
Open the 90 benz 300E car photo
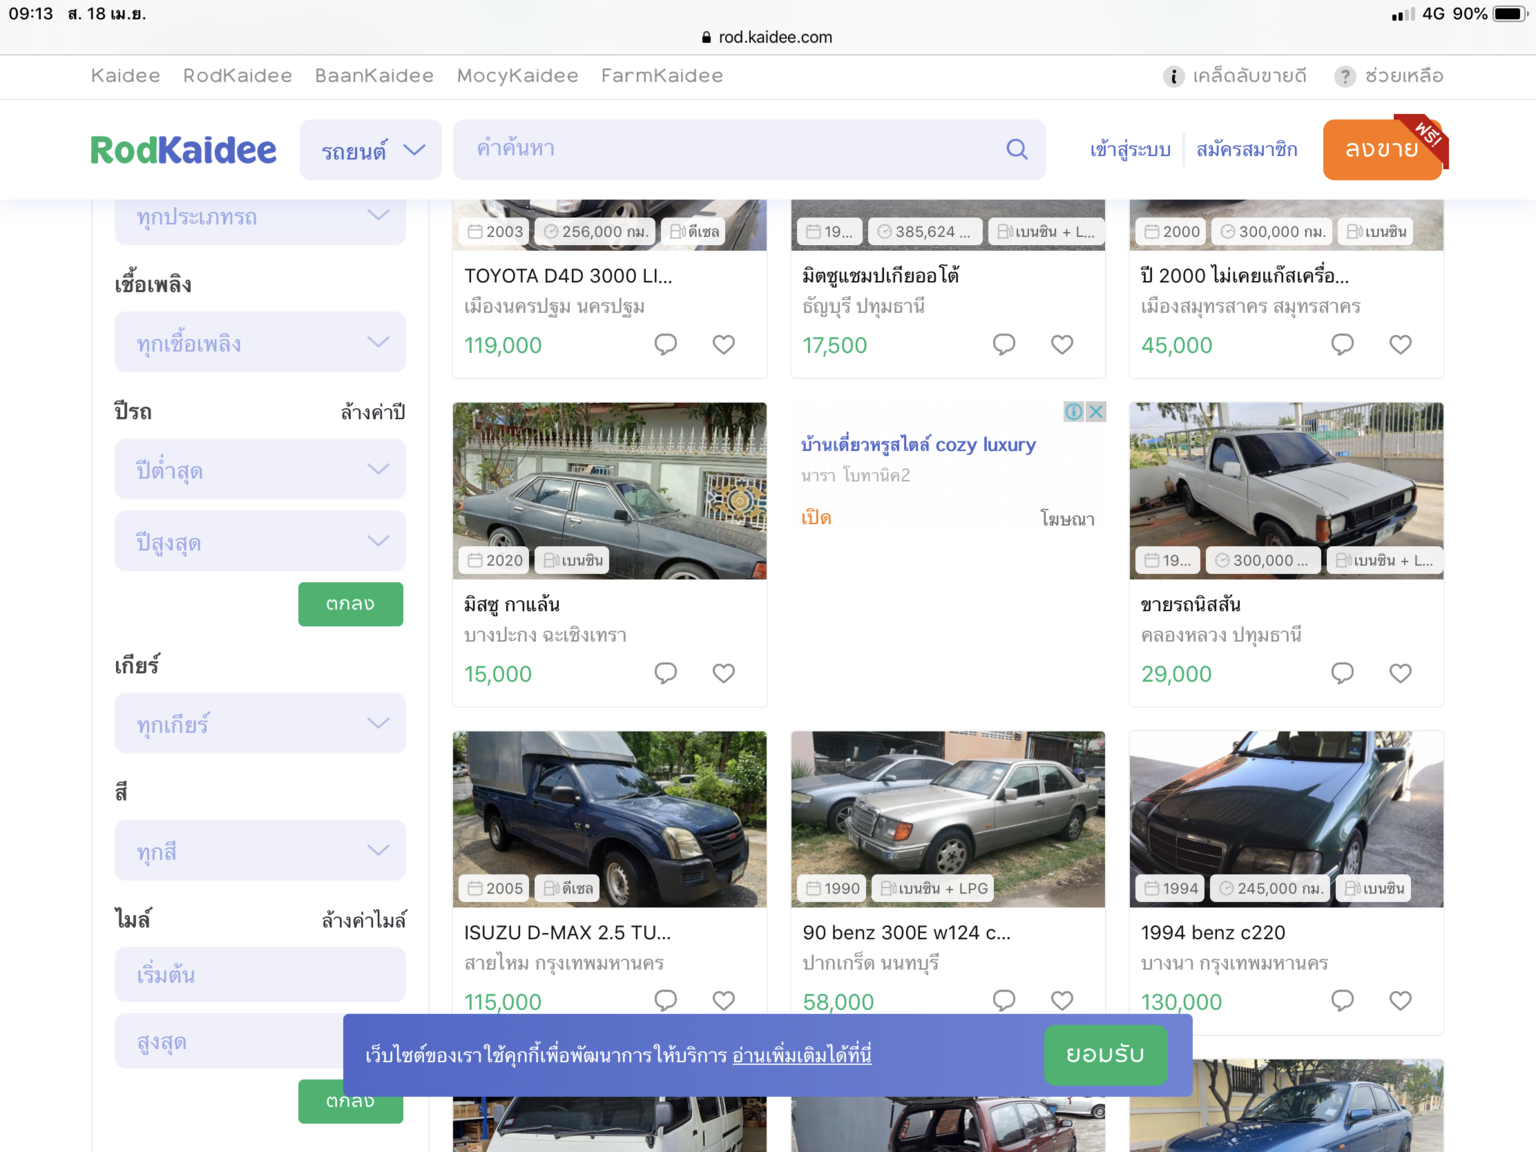948,819
